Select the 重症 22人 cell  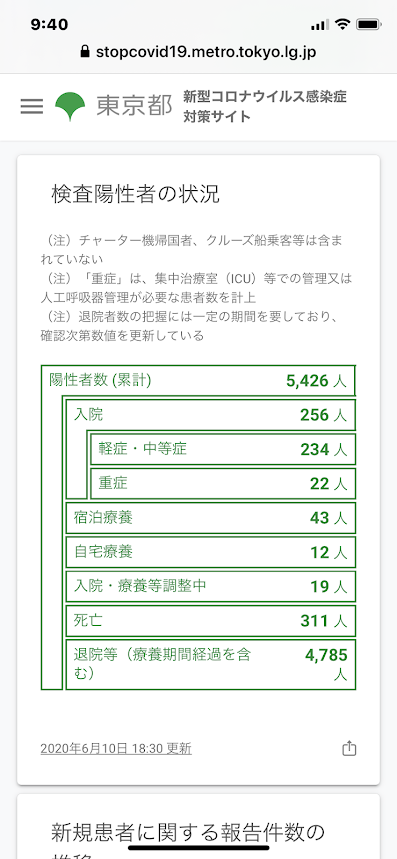223,483
